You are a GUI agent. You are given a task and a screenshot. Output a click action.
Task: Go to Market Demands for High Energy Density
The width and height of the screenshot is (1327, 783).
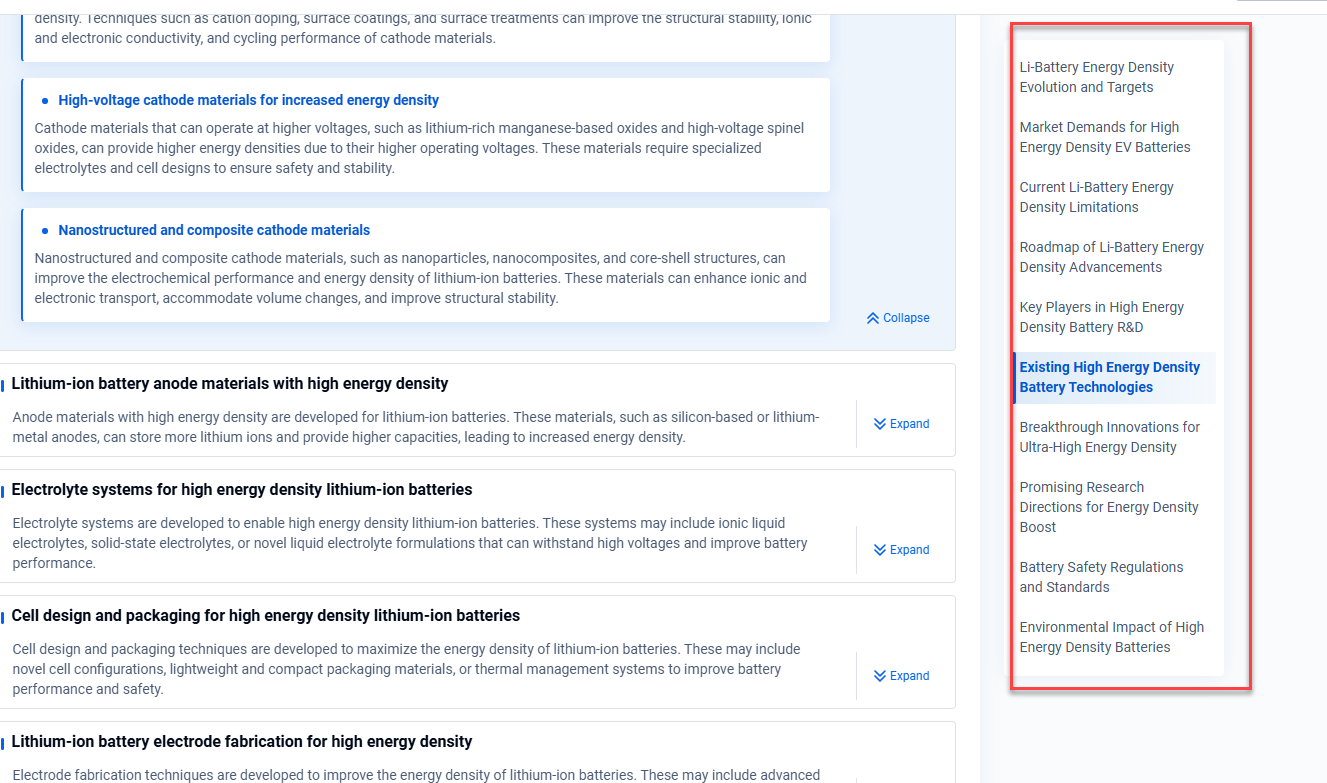pyautogui.click(x=1104, y=137)
